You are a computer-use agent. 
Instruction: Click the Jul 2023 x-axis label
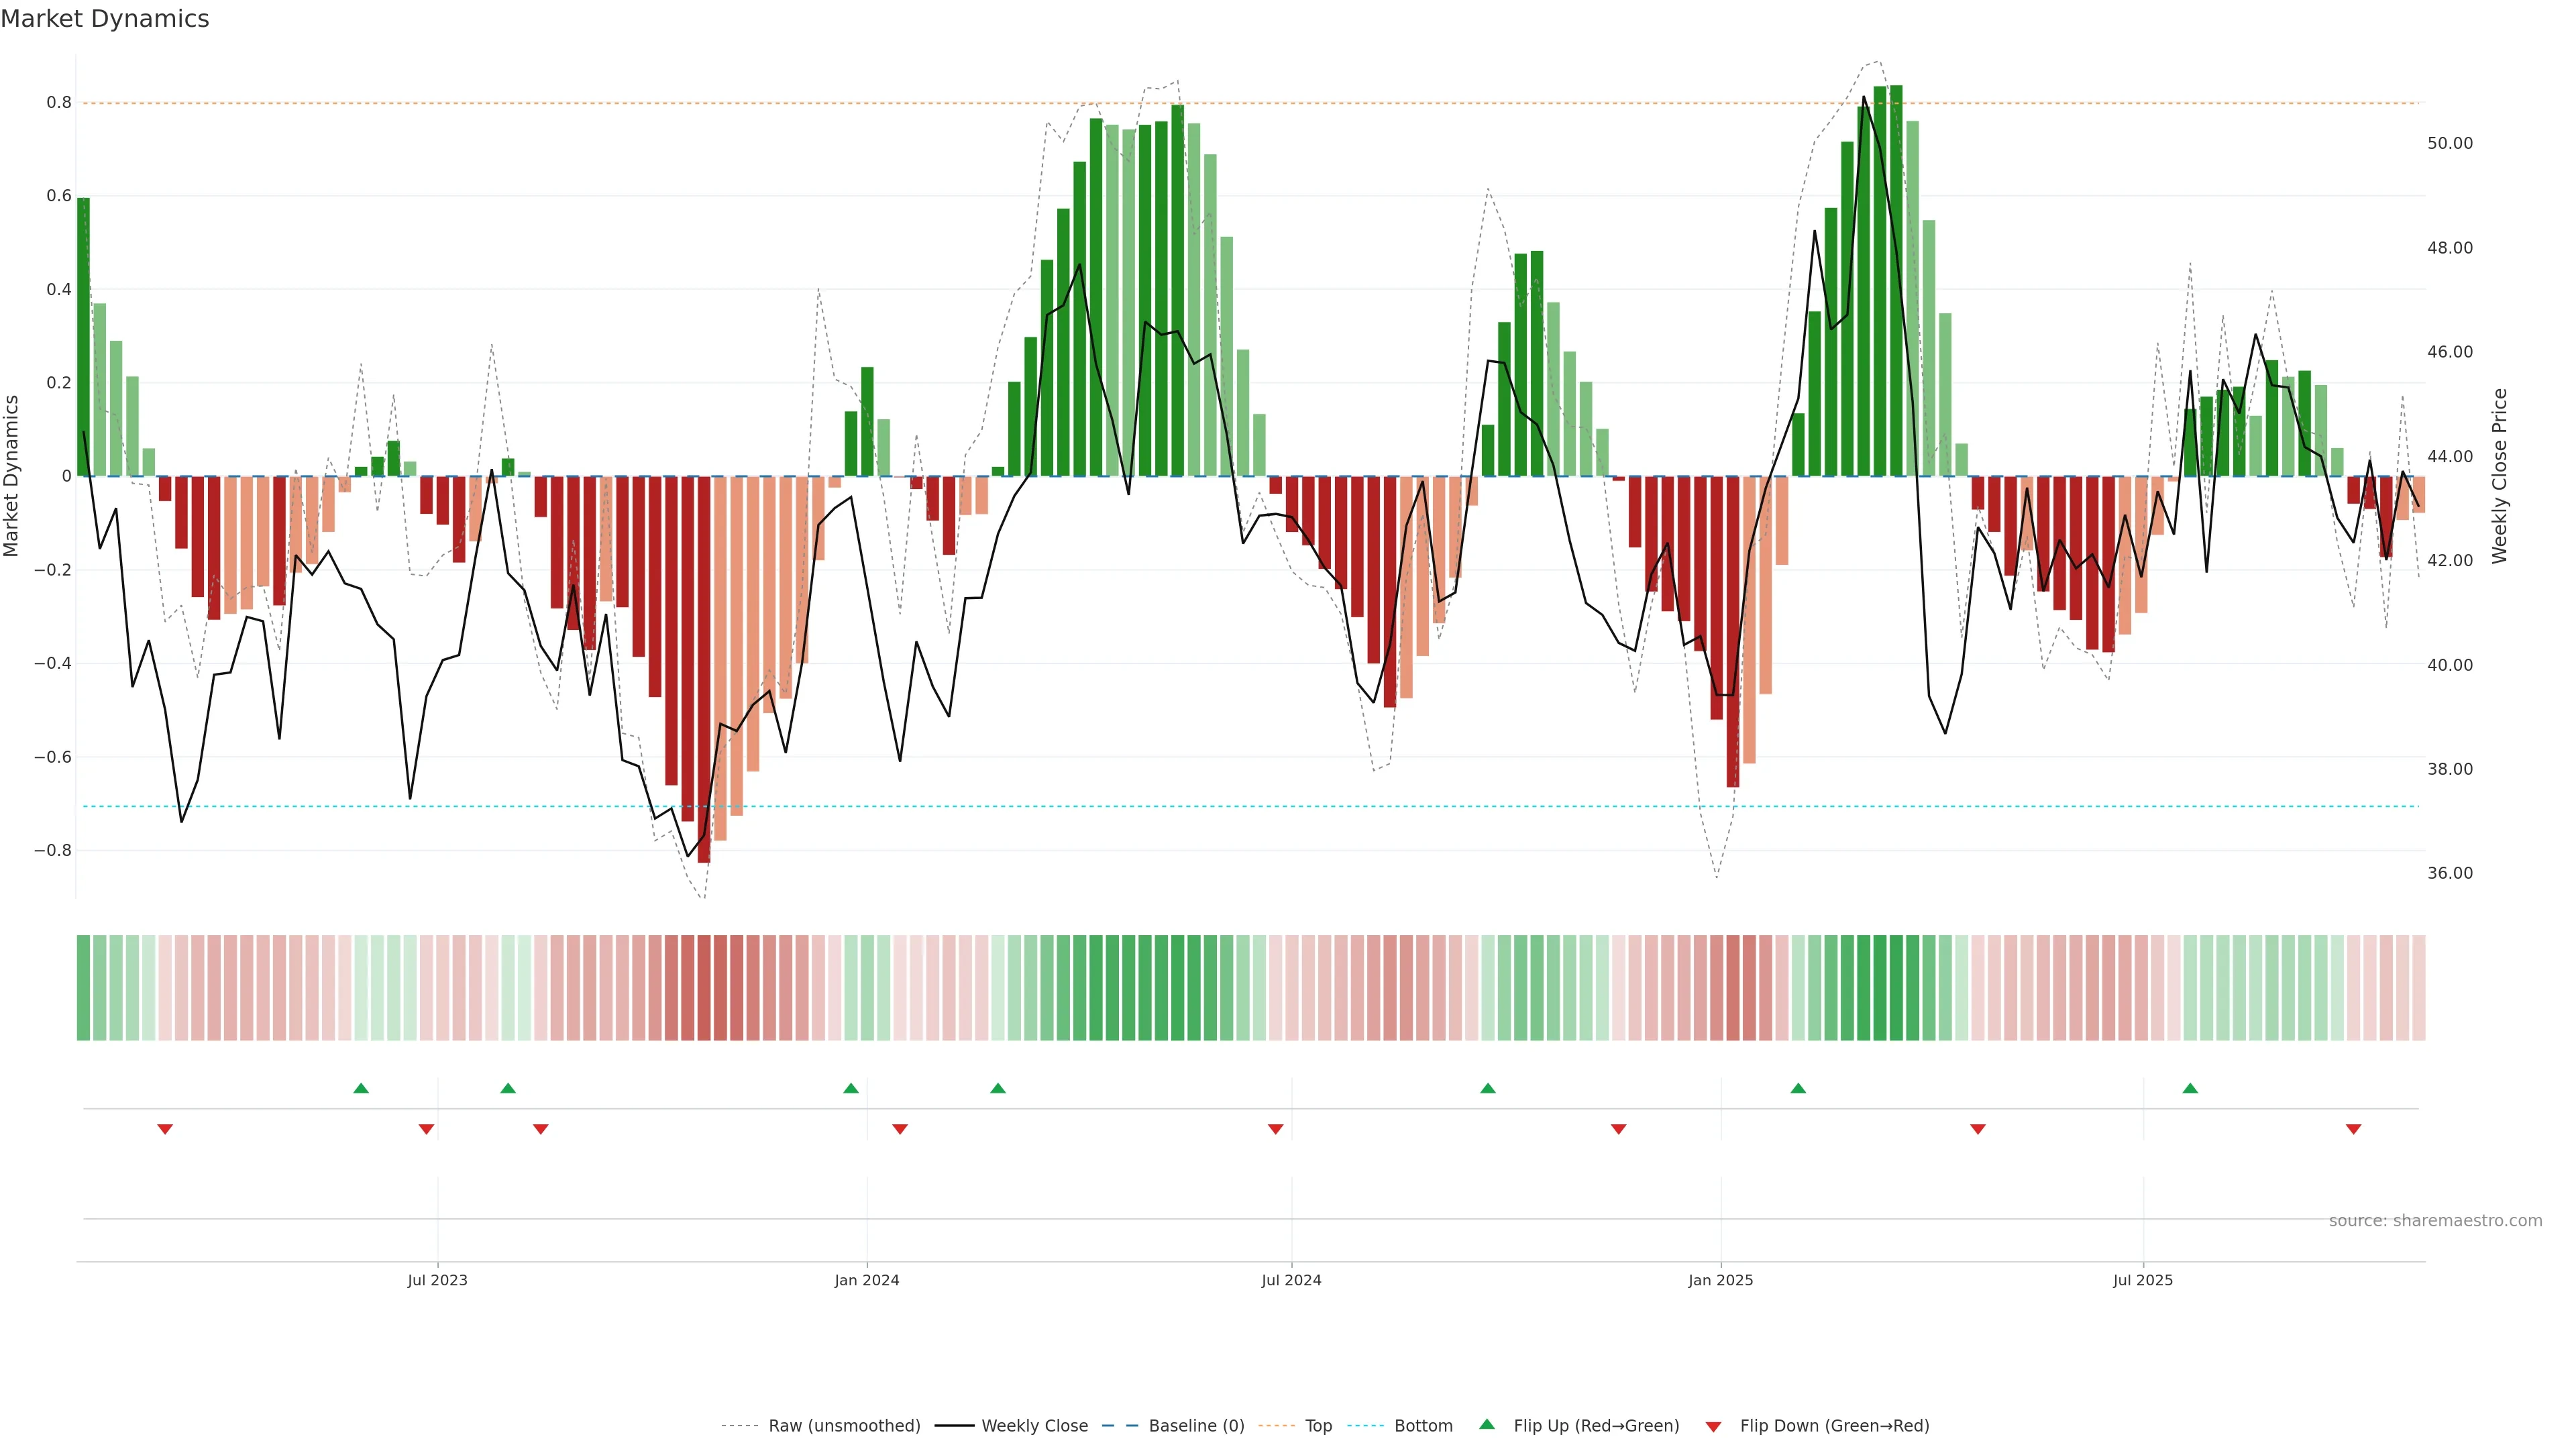pyautogui.click(x=437, y=1280)
